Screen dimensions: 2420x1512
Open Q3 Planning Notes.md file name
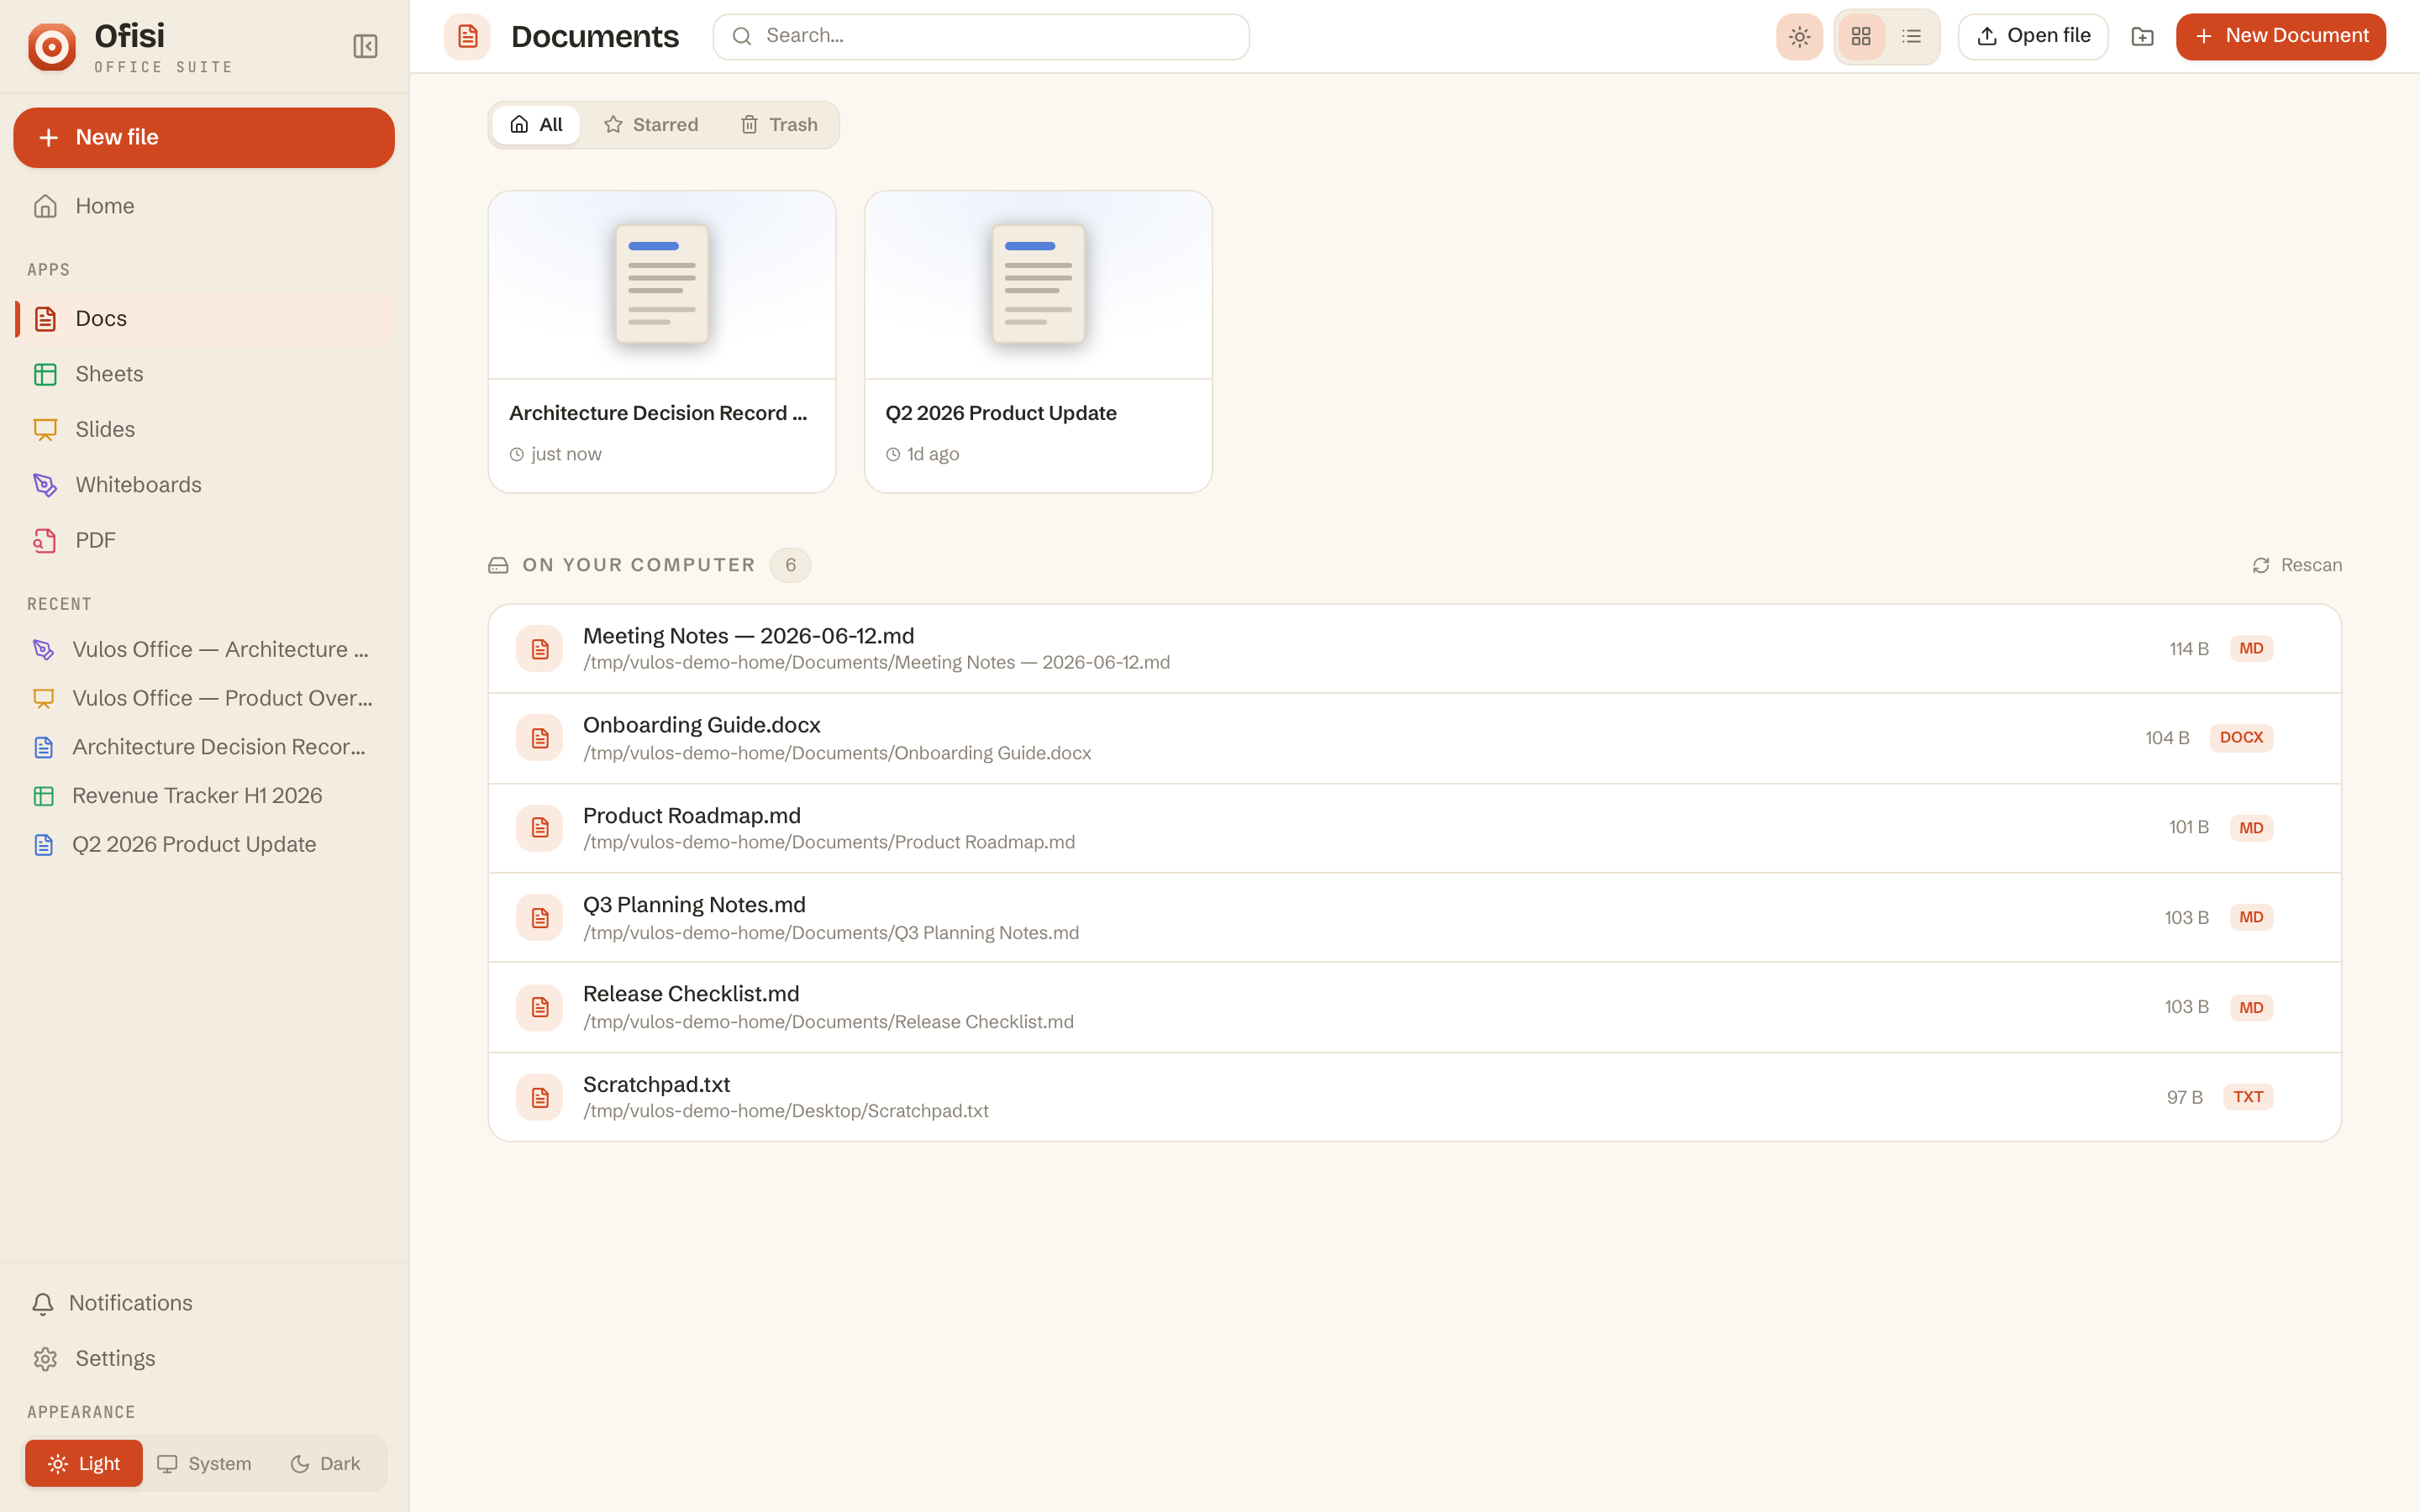click(694, 905)
